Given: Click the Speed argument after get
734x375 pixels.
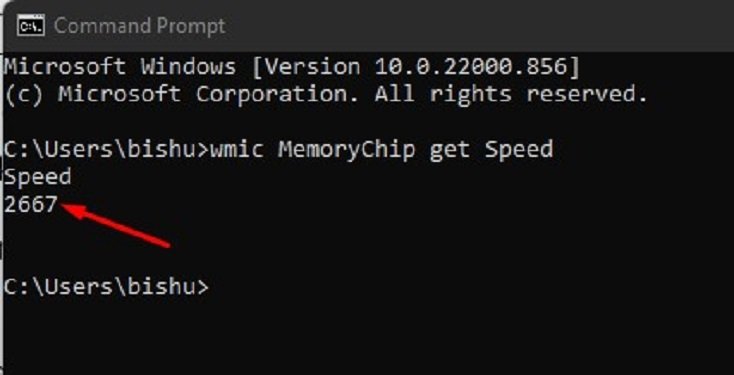Looking at the screenshot, I should click(519, 150).
